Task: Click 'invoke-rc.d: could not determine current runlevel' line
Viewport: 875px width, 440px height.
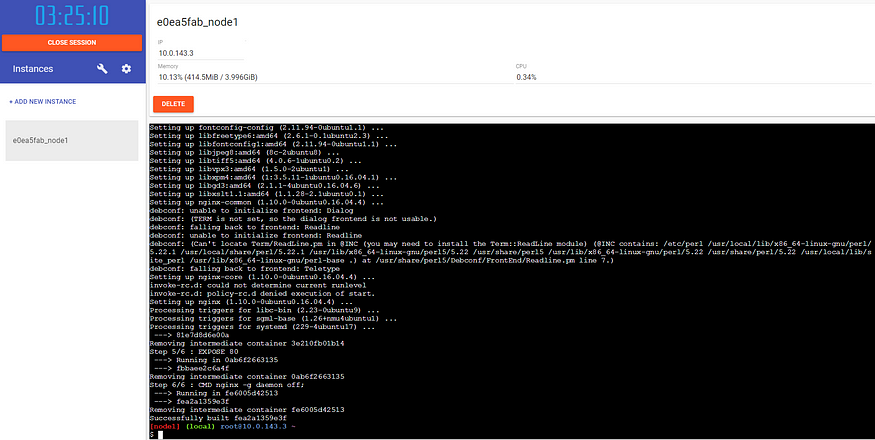Action: [x=258, y=285]
